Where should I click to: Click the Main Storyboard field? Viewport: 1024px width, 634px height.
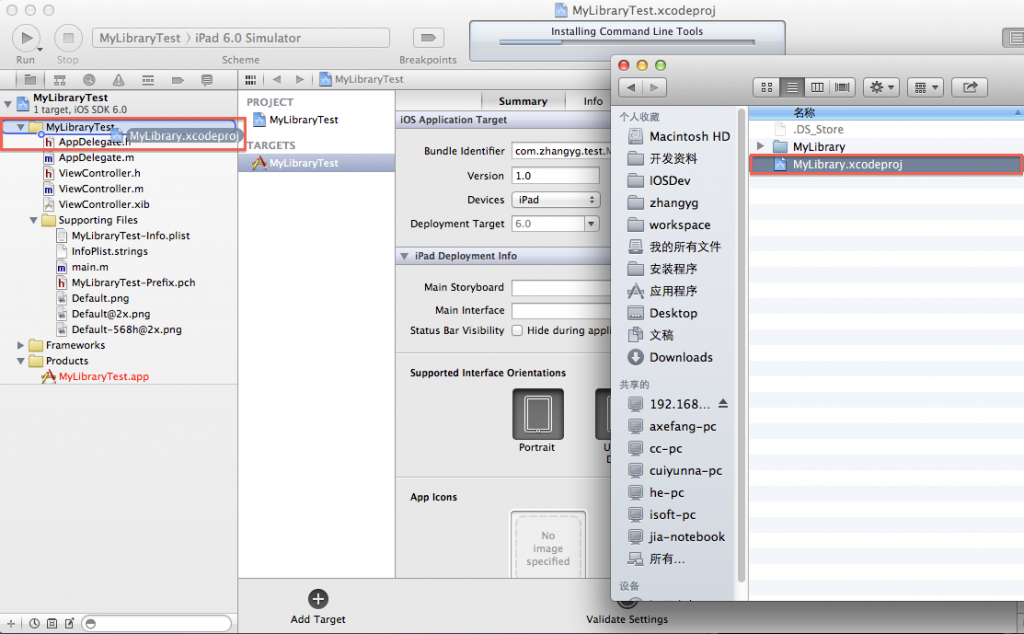pos(561,287)
